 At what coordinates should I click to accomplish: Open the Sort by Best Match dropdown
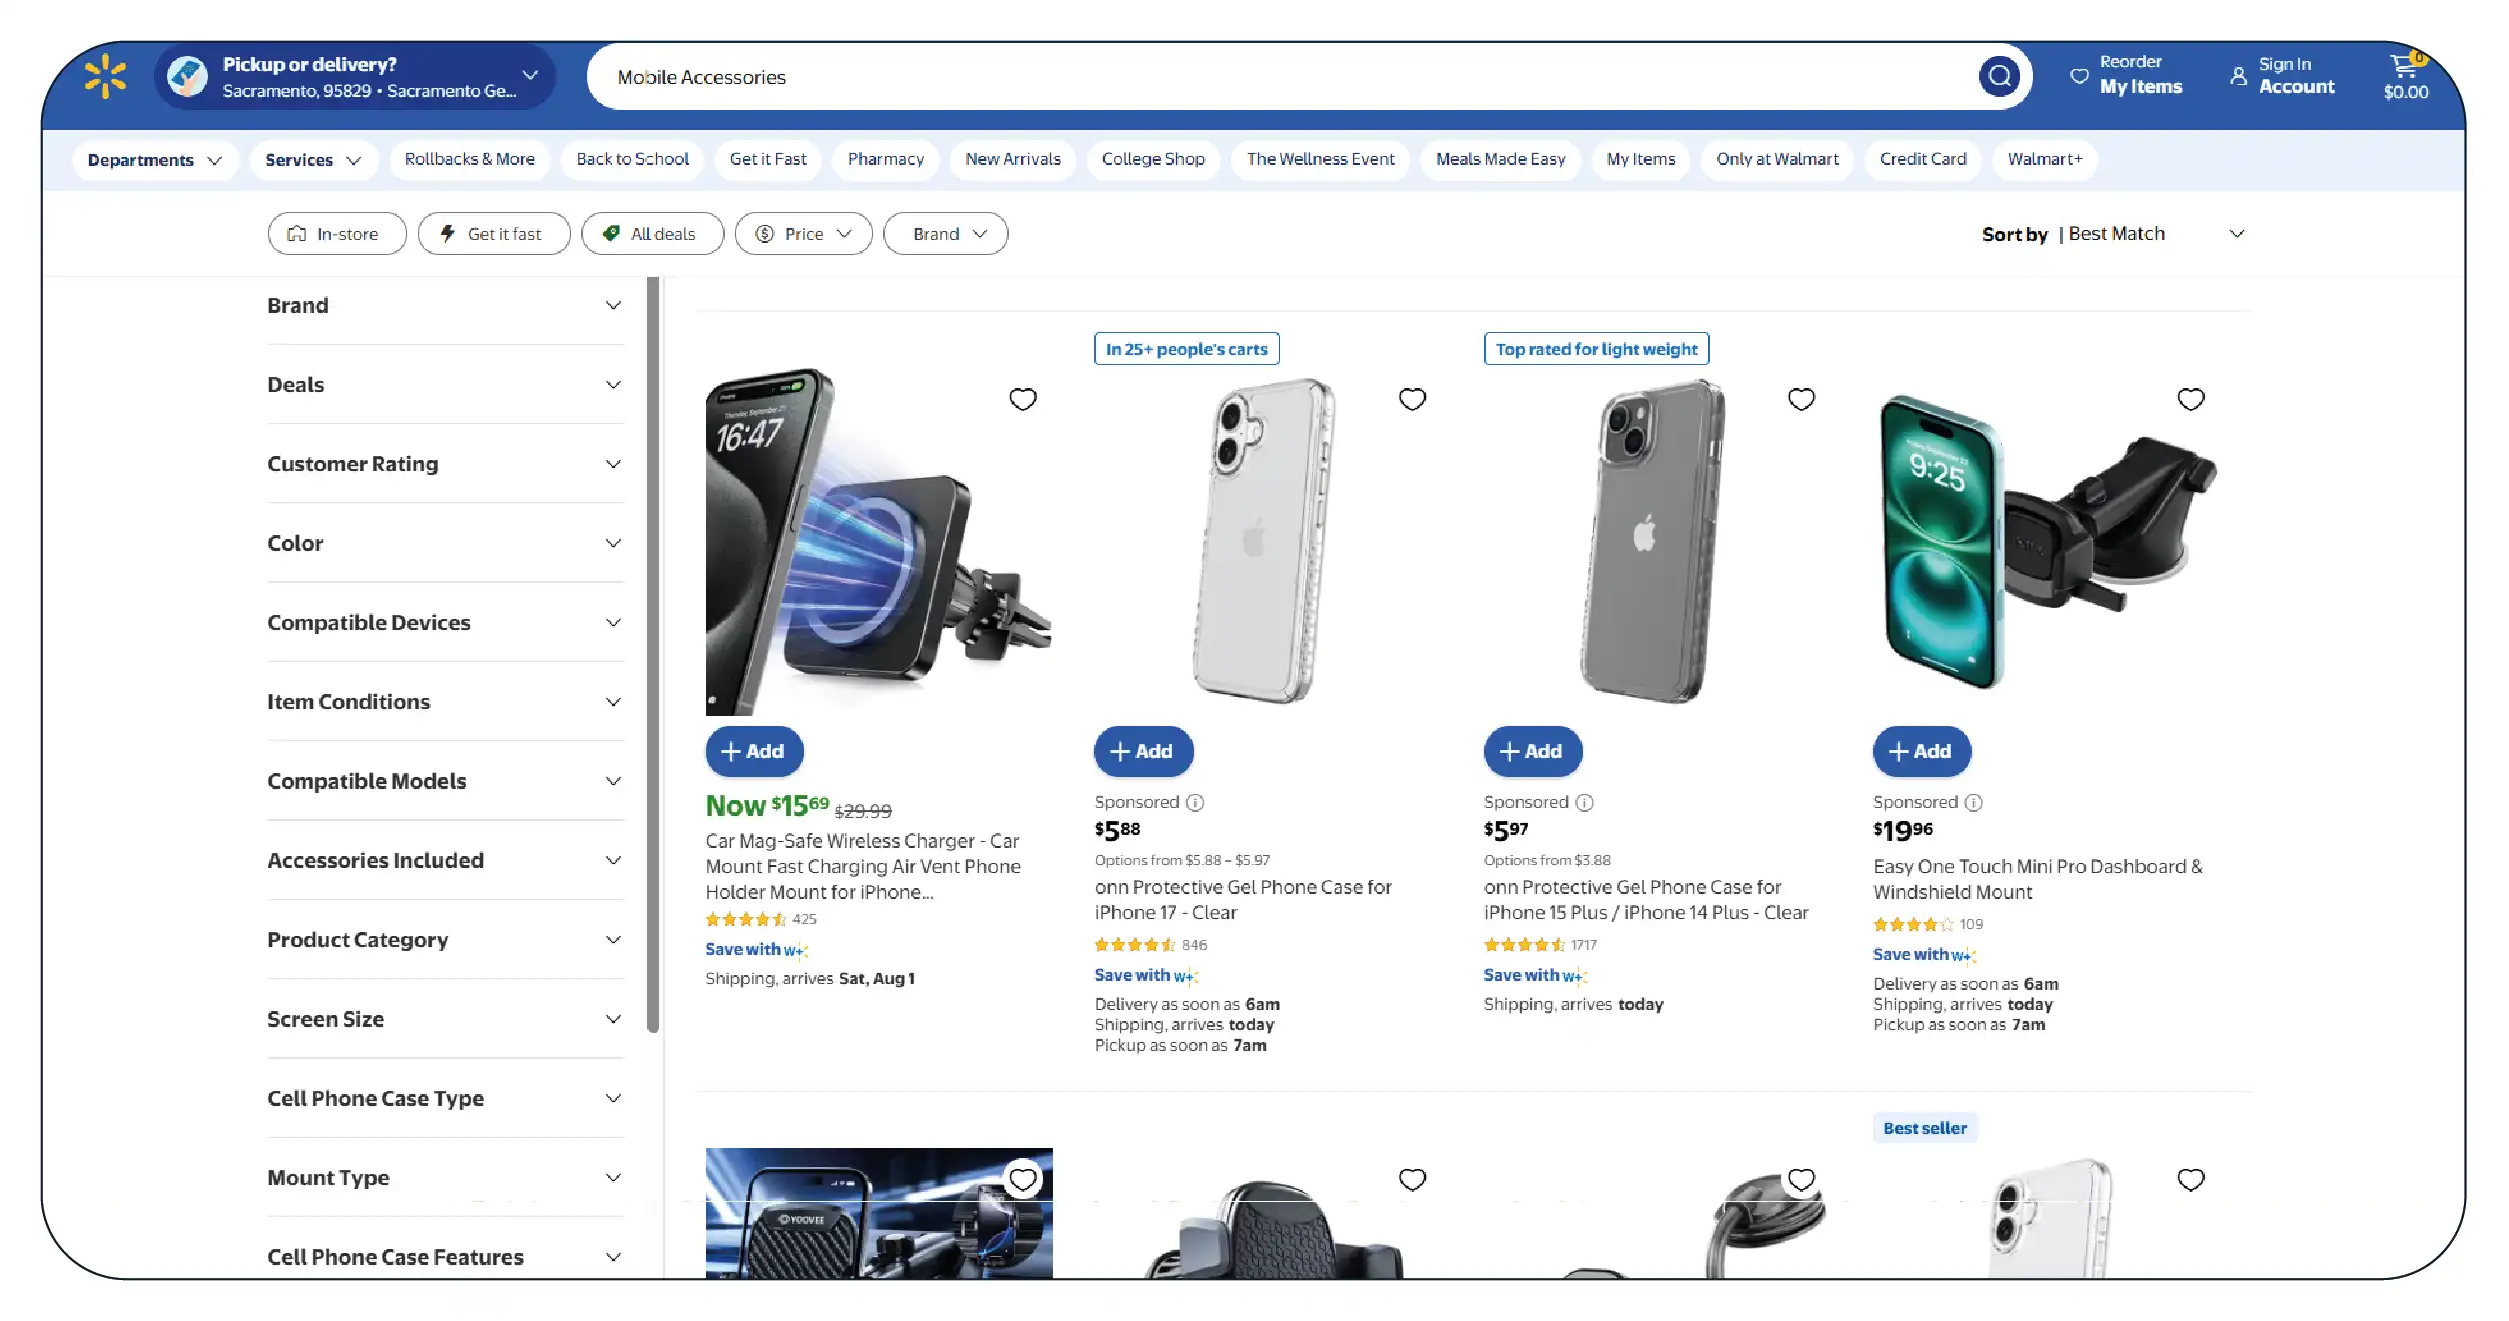pos(2113,234)
